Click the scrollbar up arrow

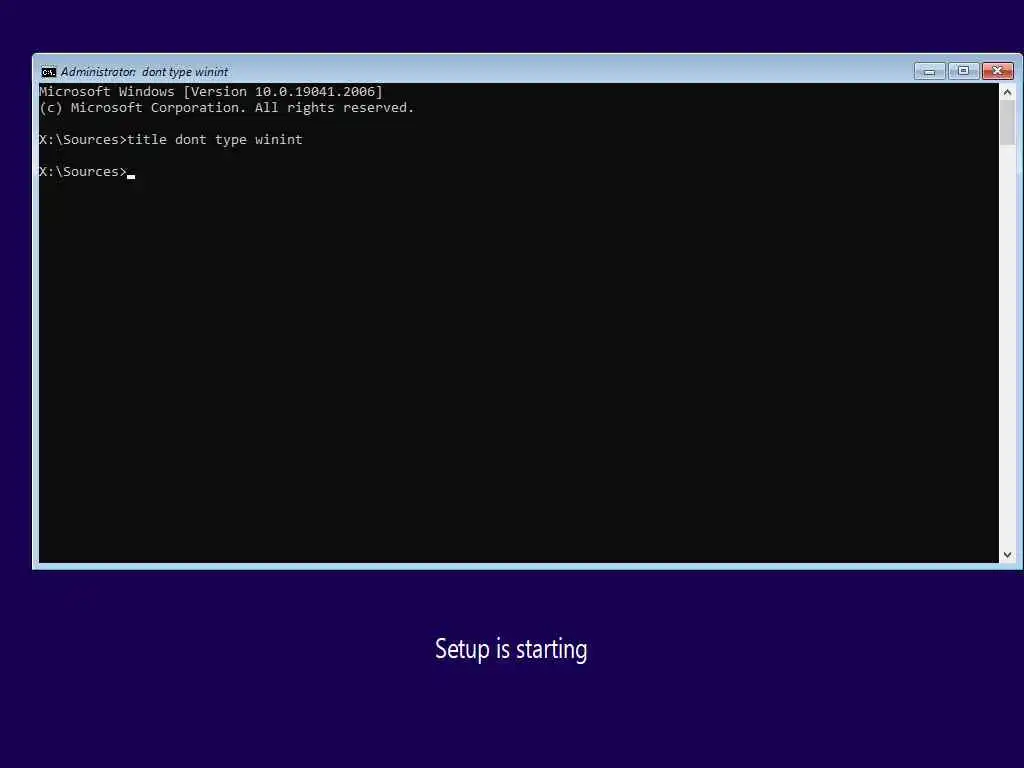tap(1007, 92)
